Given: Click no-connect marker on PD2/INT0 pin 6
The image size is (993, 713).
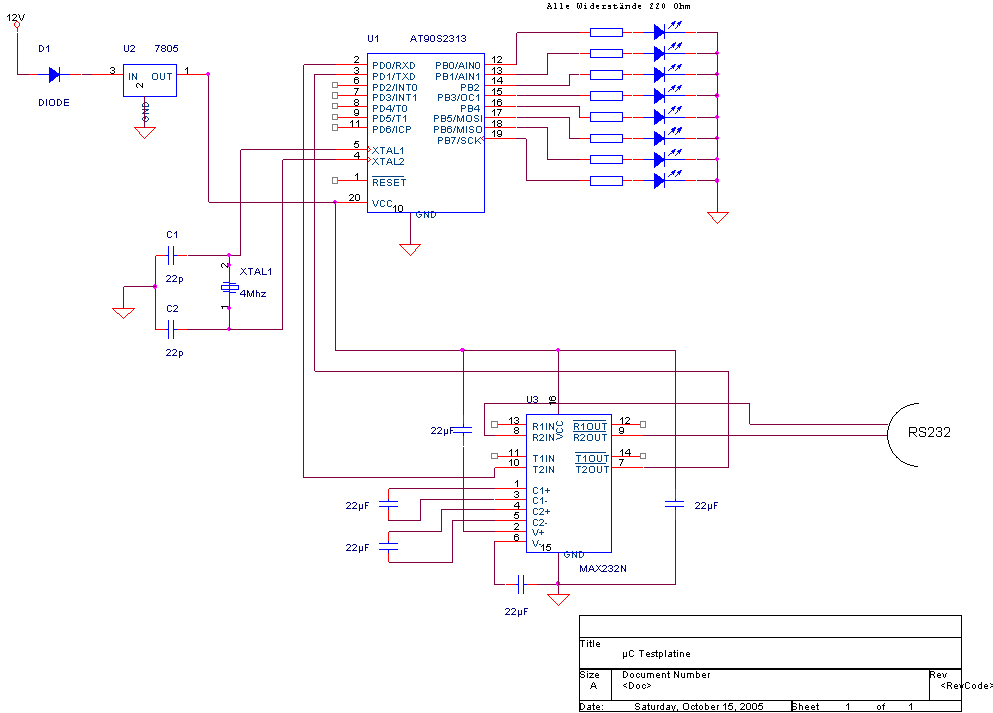Looking at the screenshot, I should 335,85.
